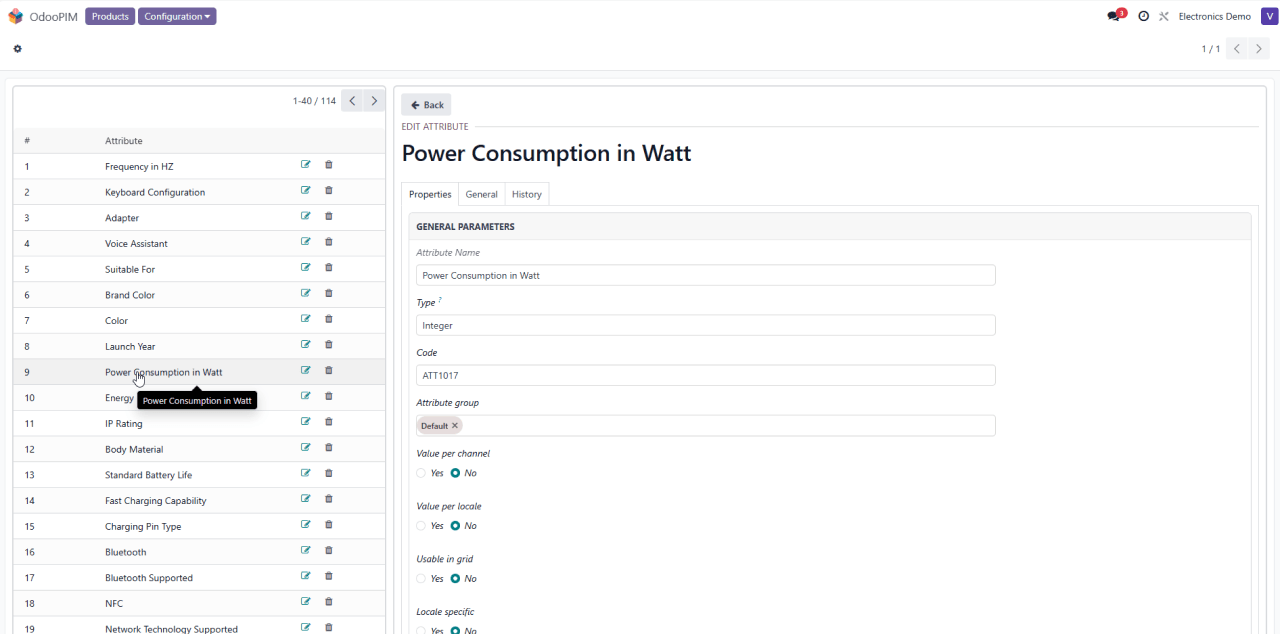1280x634 pixels.
Task: Remove the Default attribute group tag
Action: tap(455, 426)
